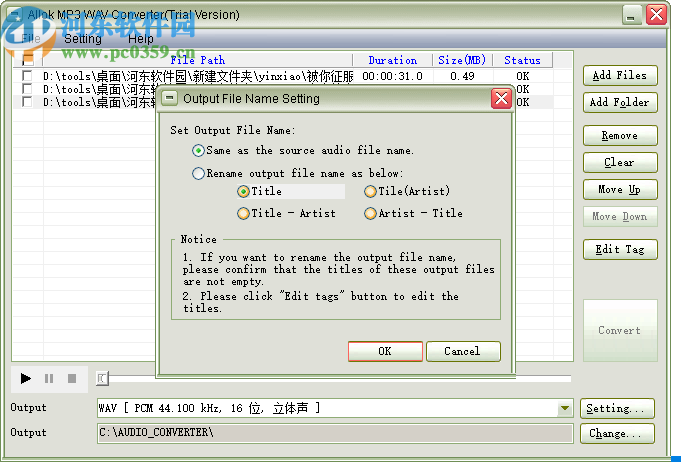Click the Clear button
The image size is (681, 462).
point(620,162)
